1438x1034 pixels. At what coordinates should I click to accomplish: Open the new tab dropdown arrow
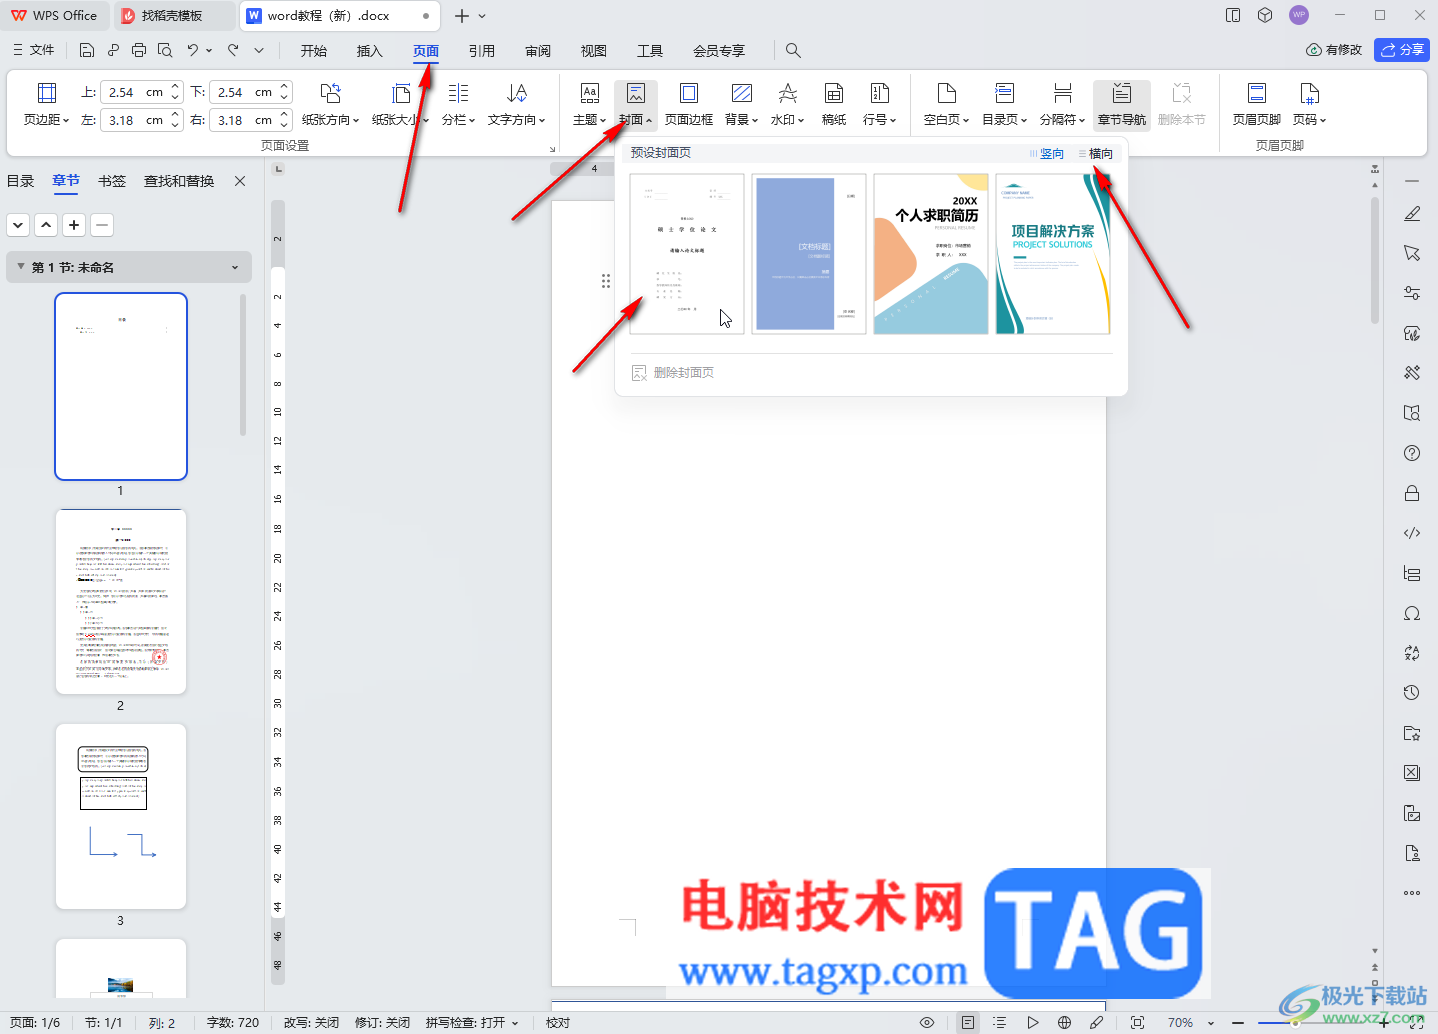point(482,16)
